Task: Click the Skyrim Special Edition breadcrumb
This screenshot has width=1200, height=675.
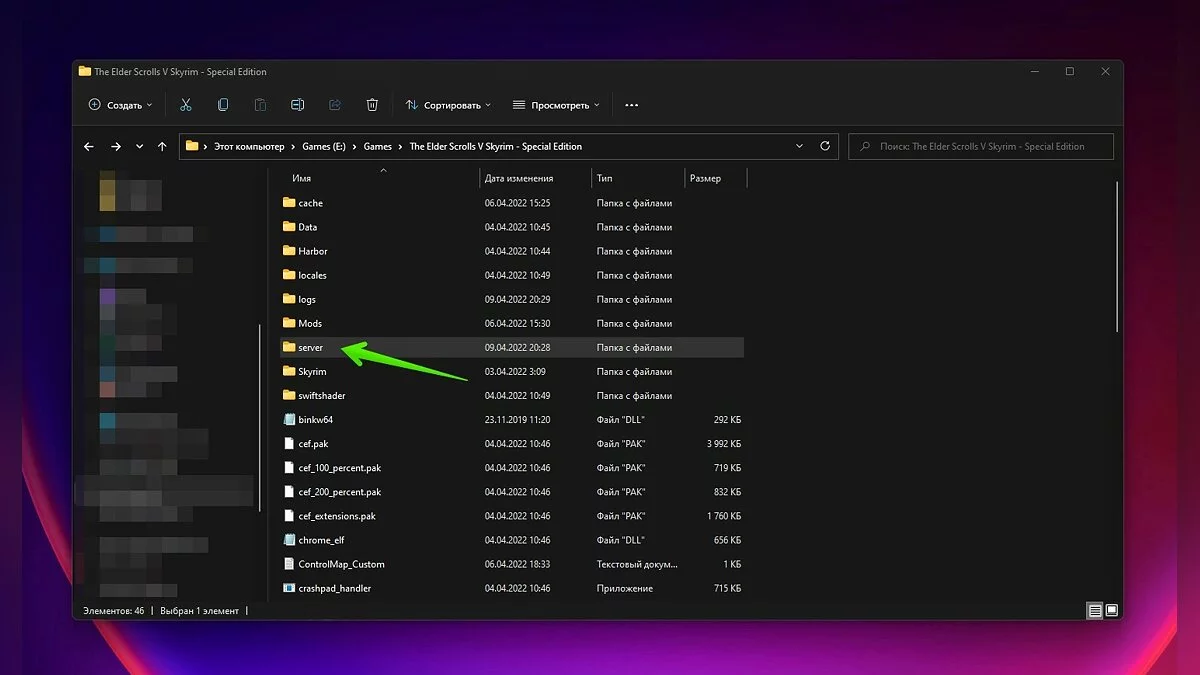Action: (496, 146)
